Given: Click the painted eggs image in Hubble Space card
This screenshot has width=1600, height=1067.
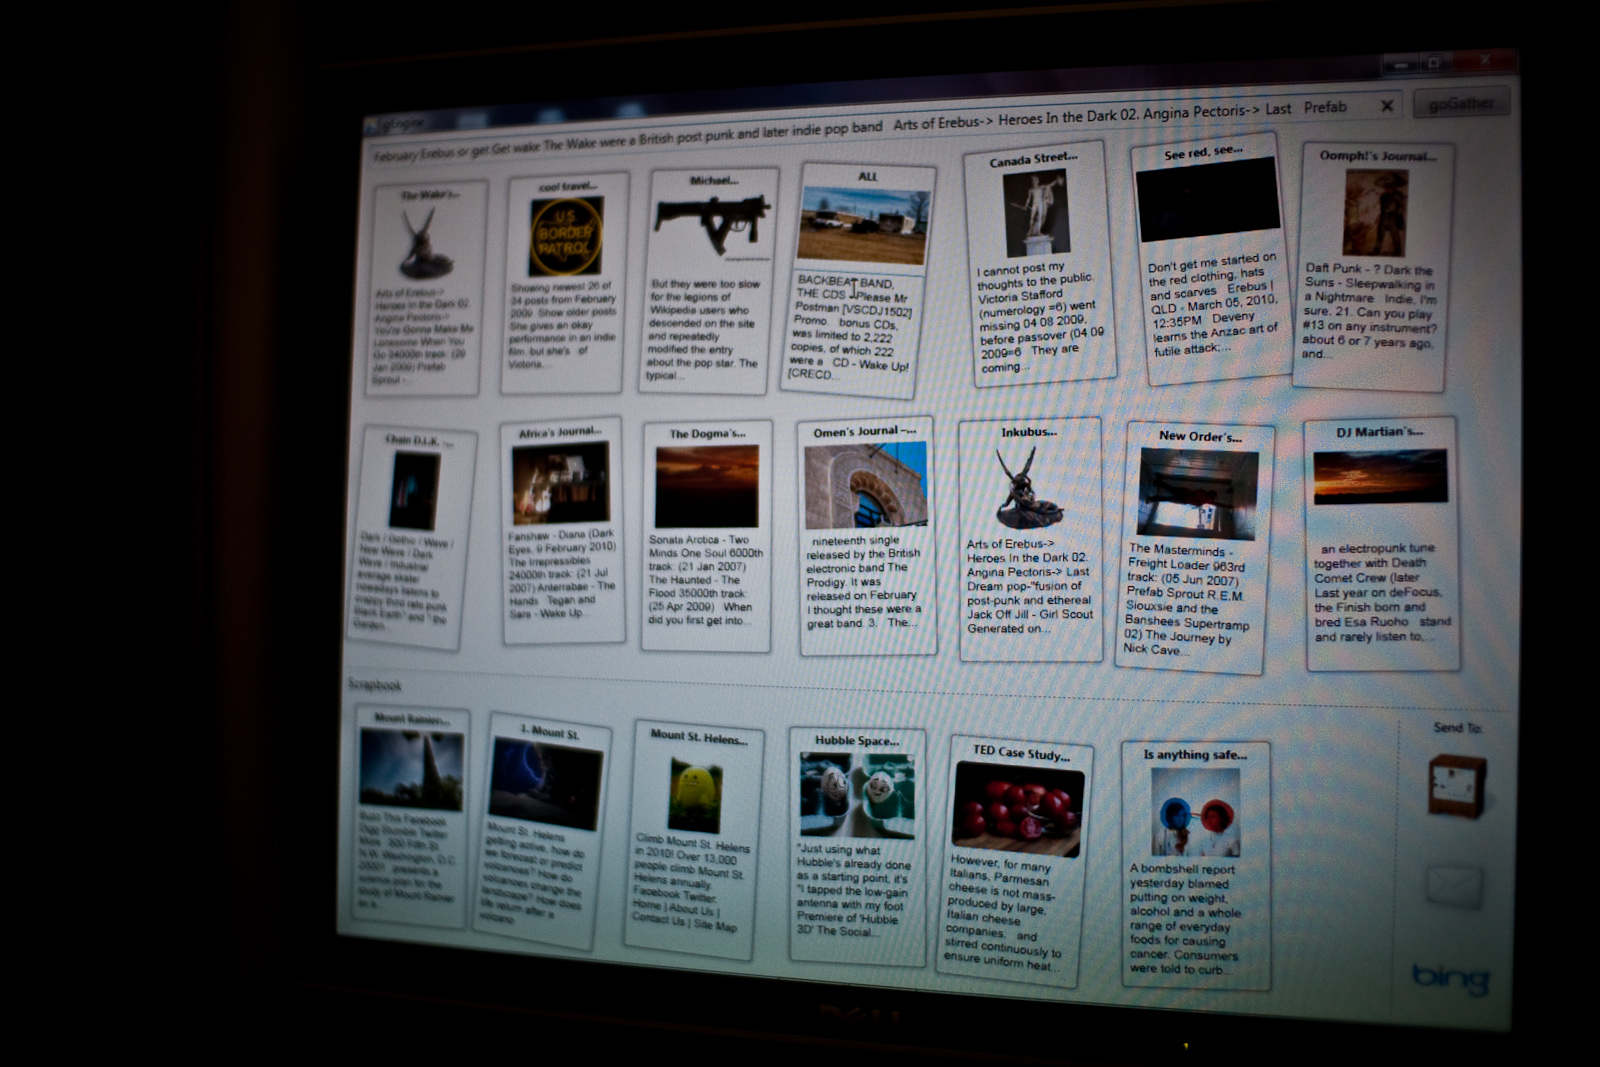Looking at the screenshot, I should tap(857, 795).
